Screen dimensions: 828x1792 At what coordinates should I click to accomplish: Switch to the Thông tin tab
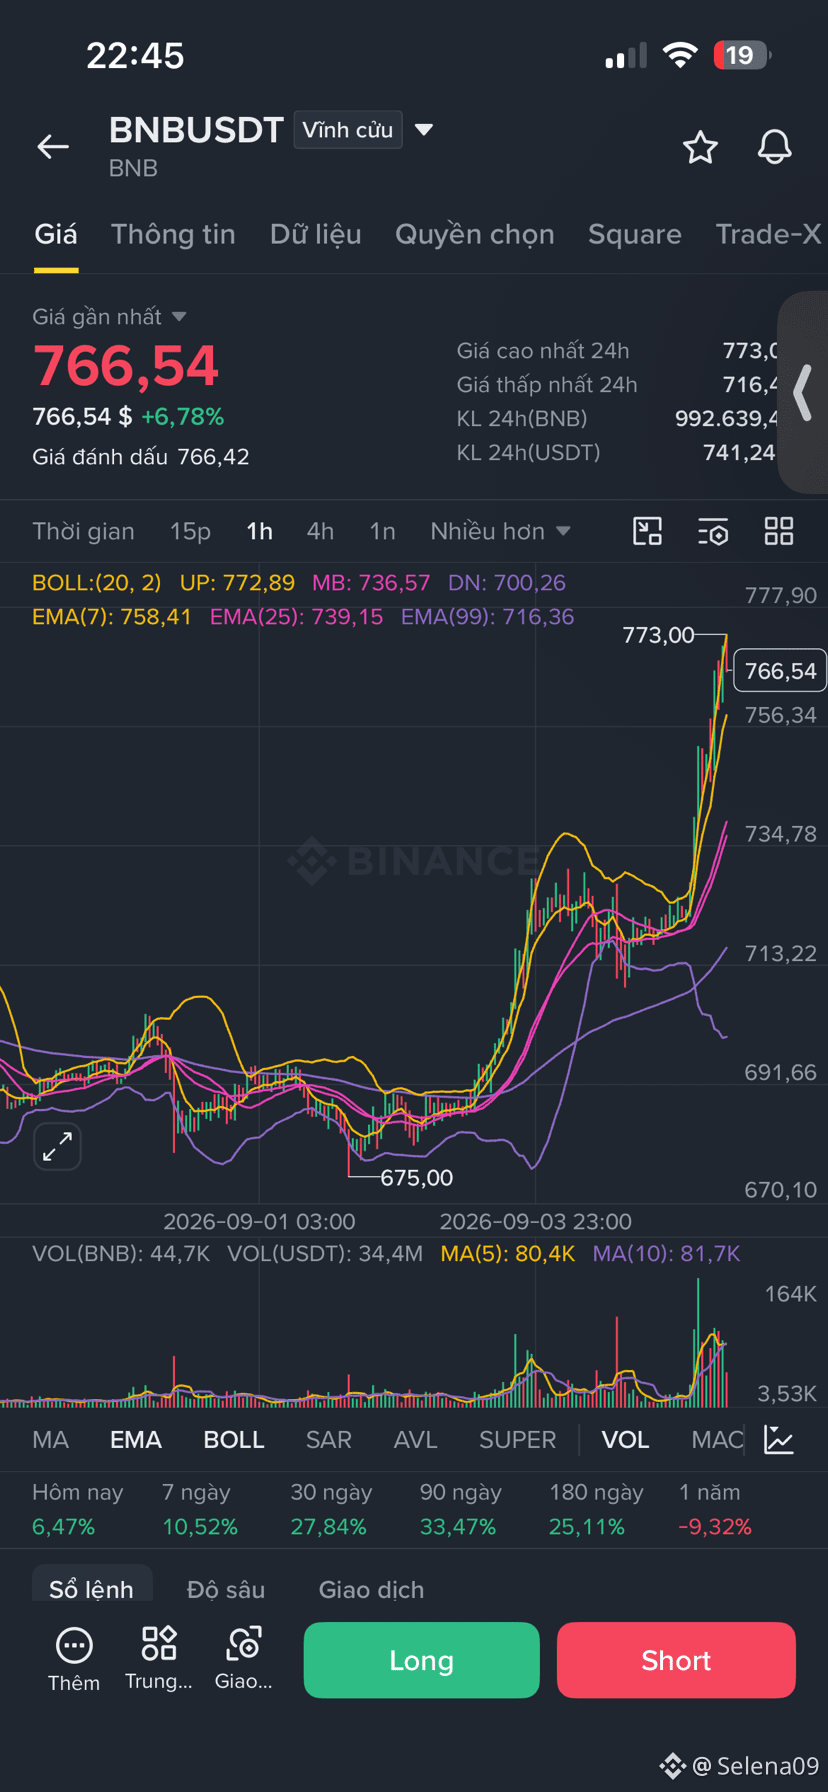[x=173, y=234]
